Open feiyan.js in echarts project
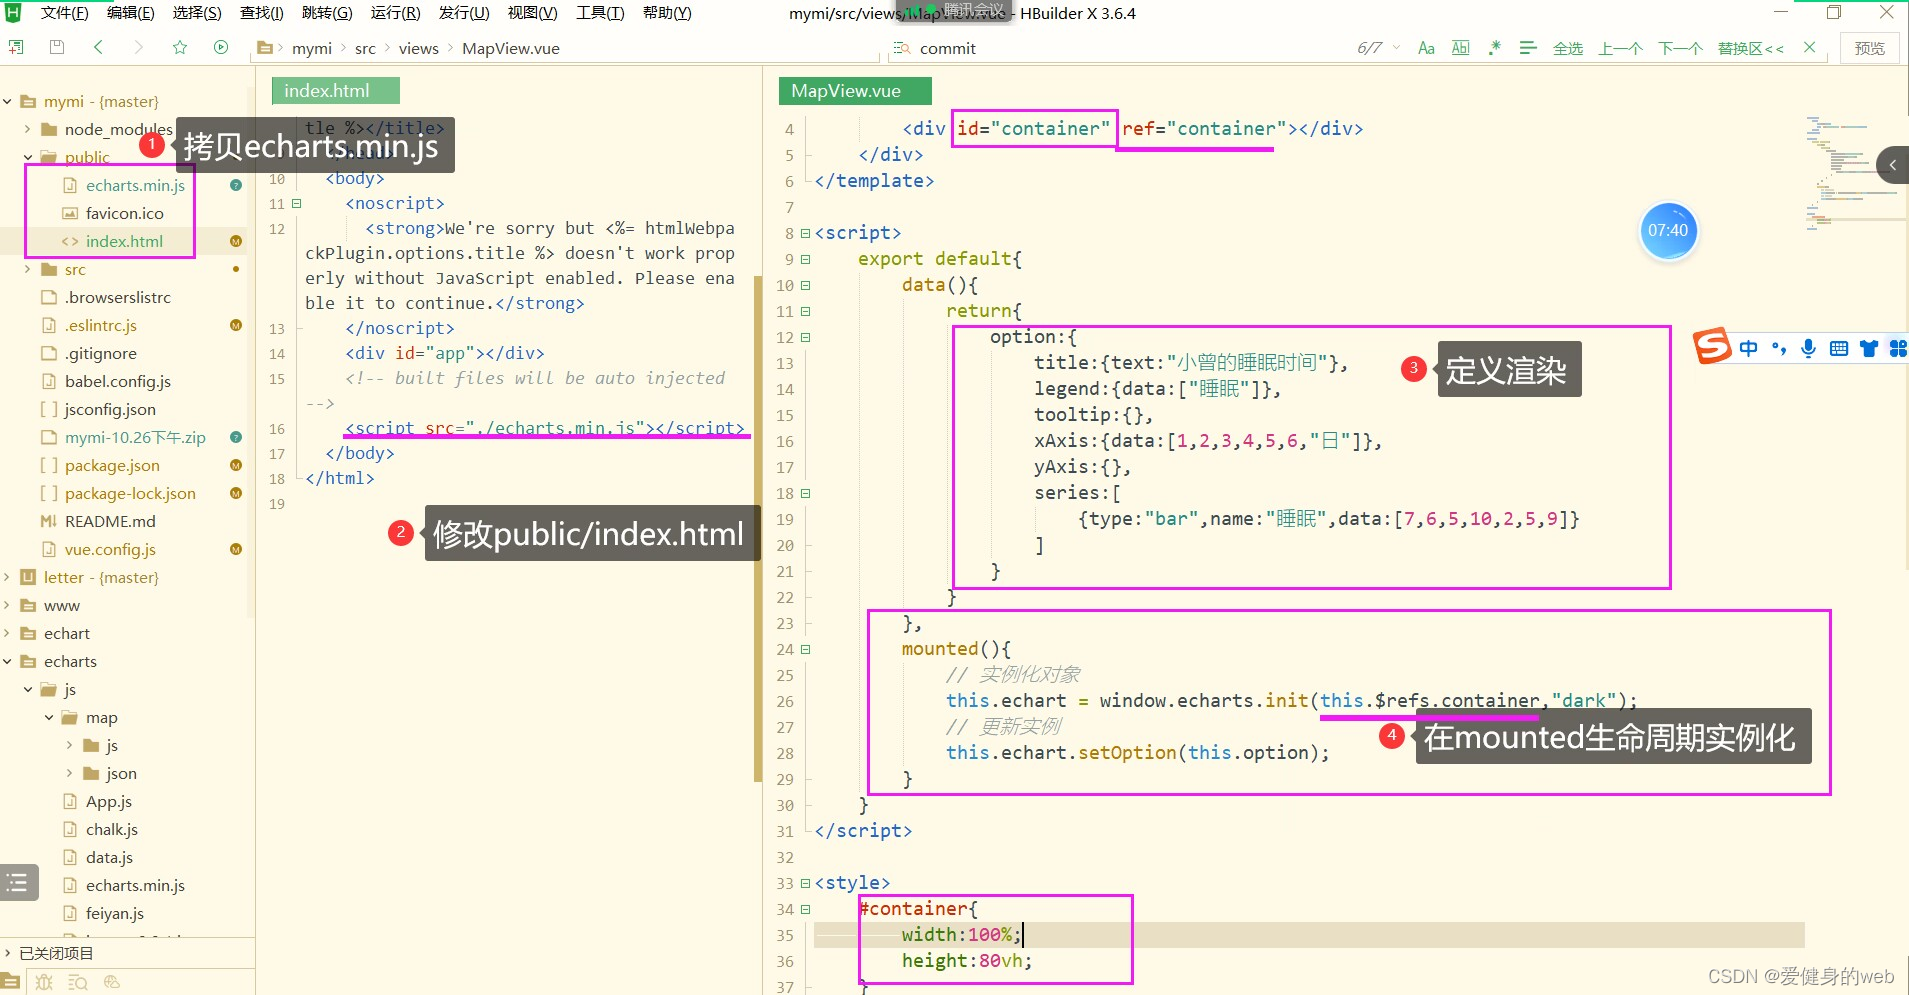This screenshot has width=1909, height=995. pos(115,913)
